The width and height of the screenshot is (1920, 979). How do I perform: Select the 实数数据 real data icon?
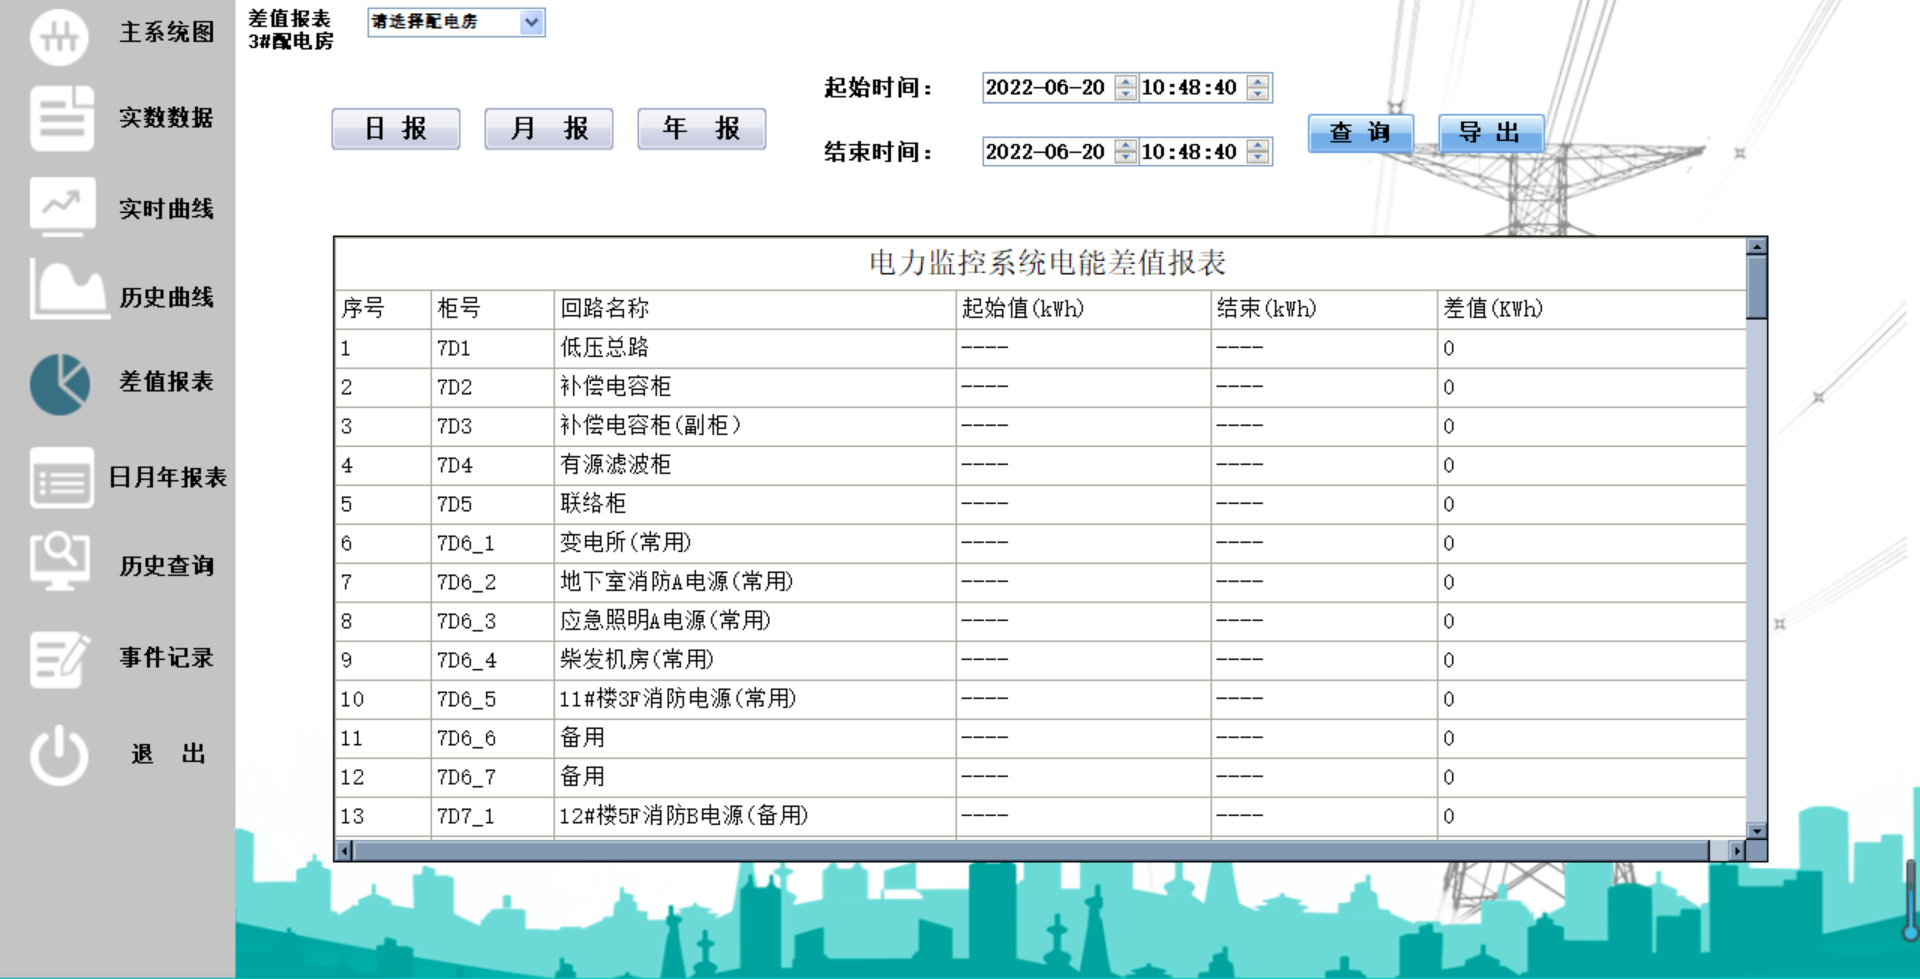click(x=60, y=119)
